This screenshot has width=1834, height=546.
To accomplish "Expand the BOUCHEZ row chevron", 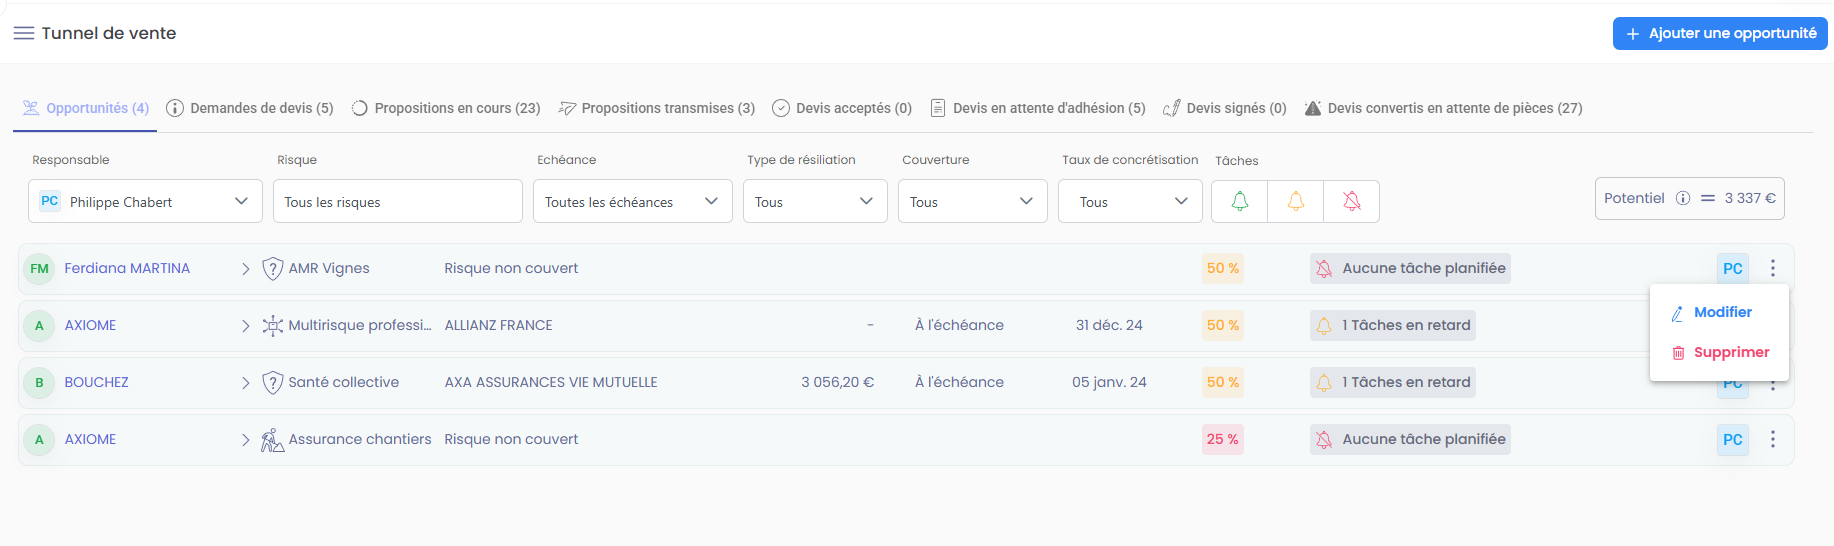I will pos(245,382).
